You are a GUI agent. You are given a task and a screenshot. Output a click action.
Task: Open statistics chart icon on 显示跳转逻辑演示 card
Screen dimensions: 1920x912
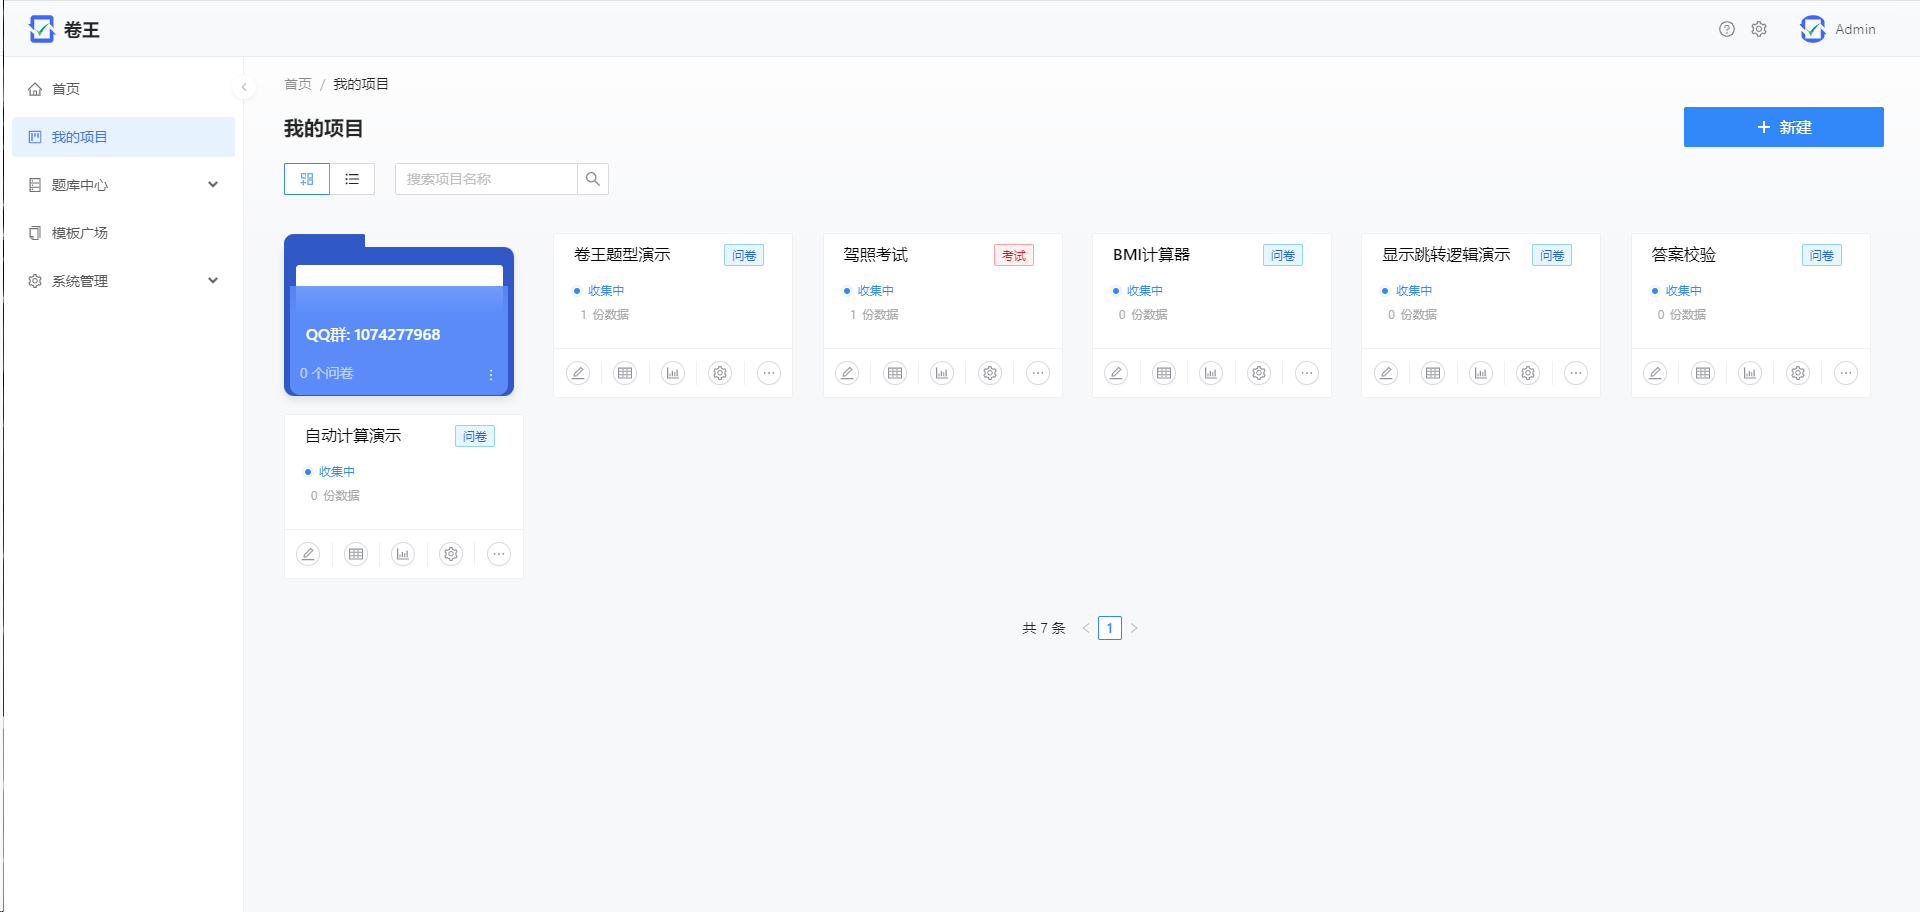1481,373
